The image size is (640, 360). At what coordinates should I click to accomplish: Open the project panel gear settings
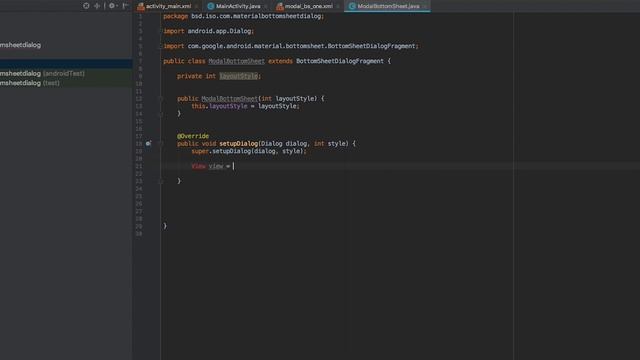click(112, 6)
